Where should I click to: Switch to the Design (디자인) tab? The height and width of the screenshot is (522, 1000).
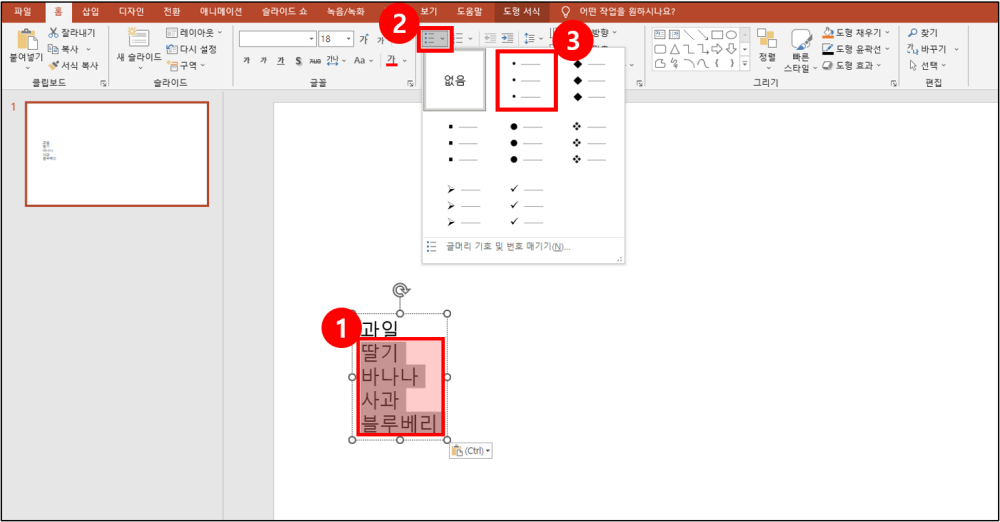(x=131, y=11)
